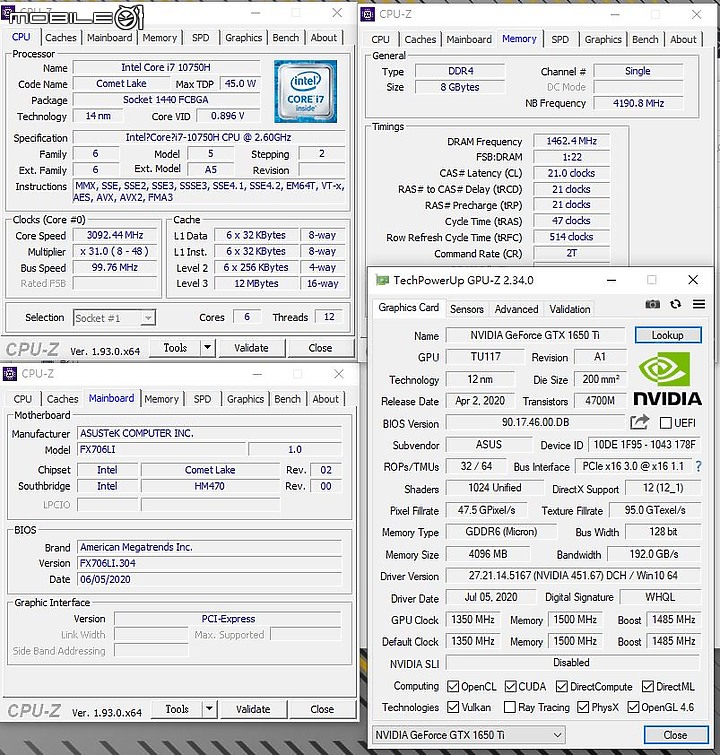Click the Memory Size value 4096 MB

pos(487,554)
